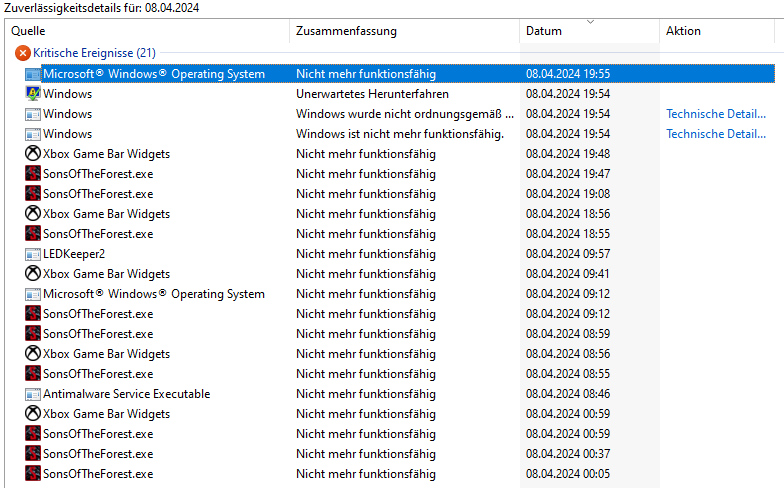Select Xbox Game Bar Widgets entry at 08:56

point(106,354)
